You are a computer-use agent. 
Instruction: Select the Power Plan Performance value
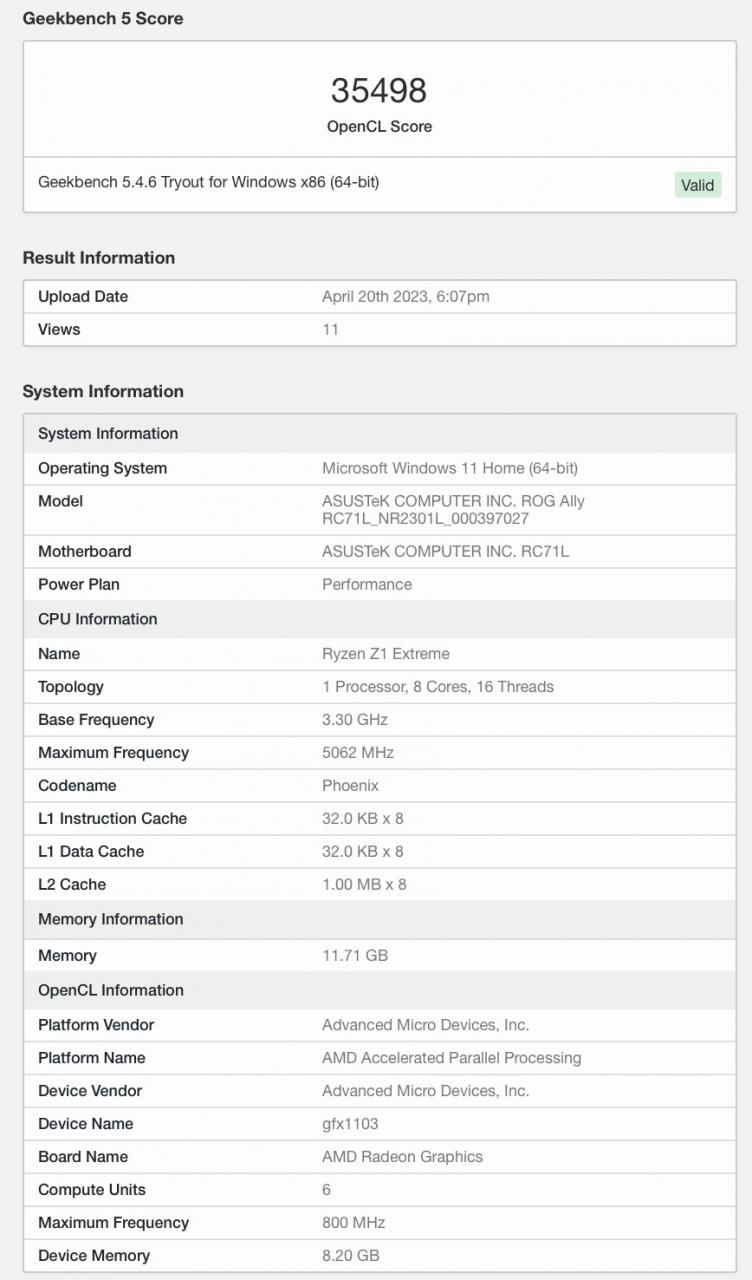tap(366, 584)
